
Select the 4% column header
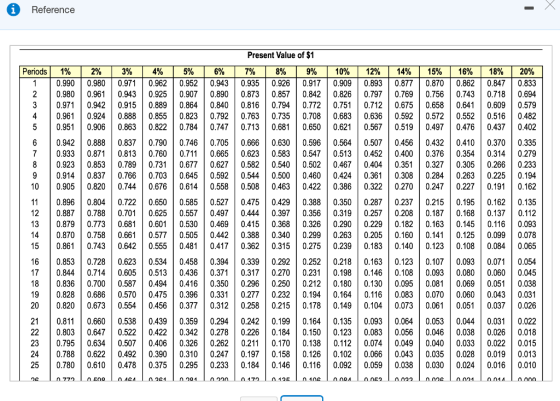coord(158,71)
